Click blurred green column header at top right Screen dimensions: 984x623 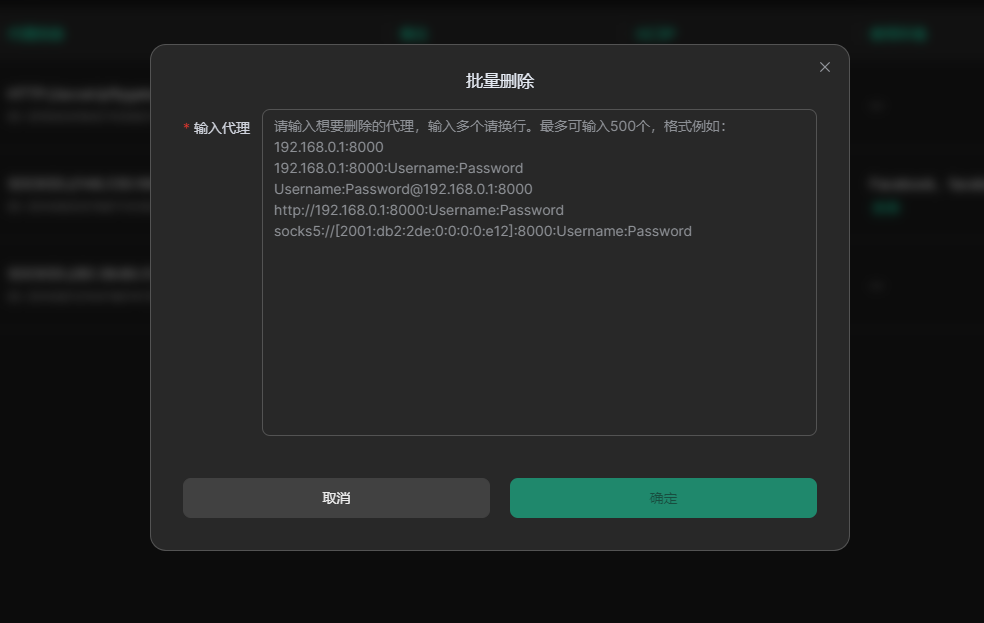[x=897, y=34]
